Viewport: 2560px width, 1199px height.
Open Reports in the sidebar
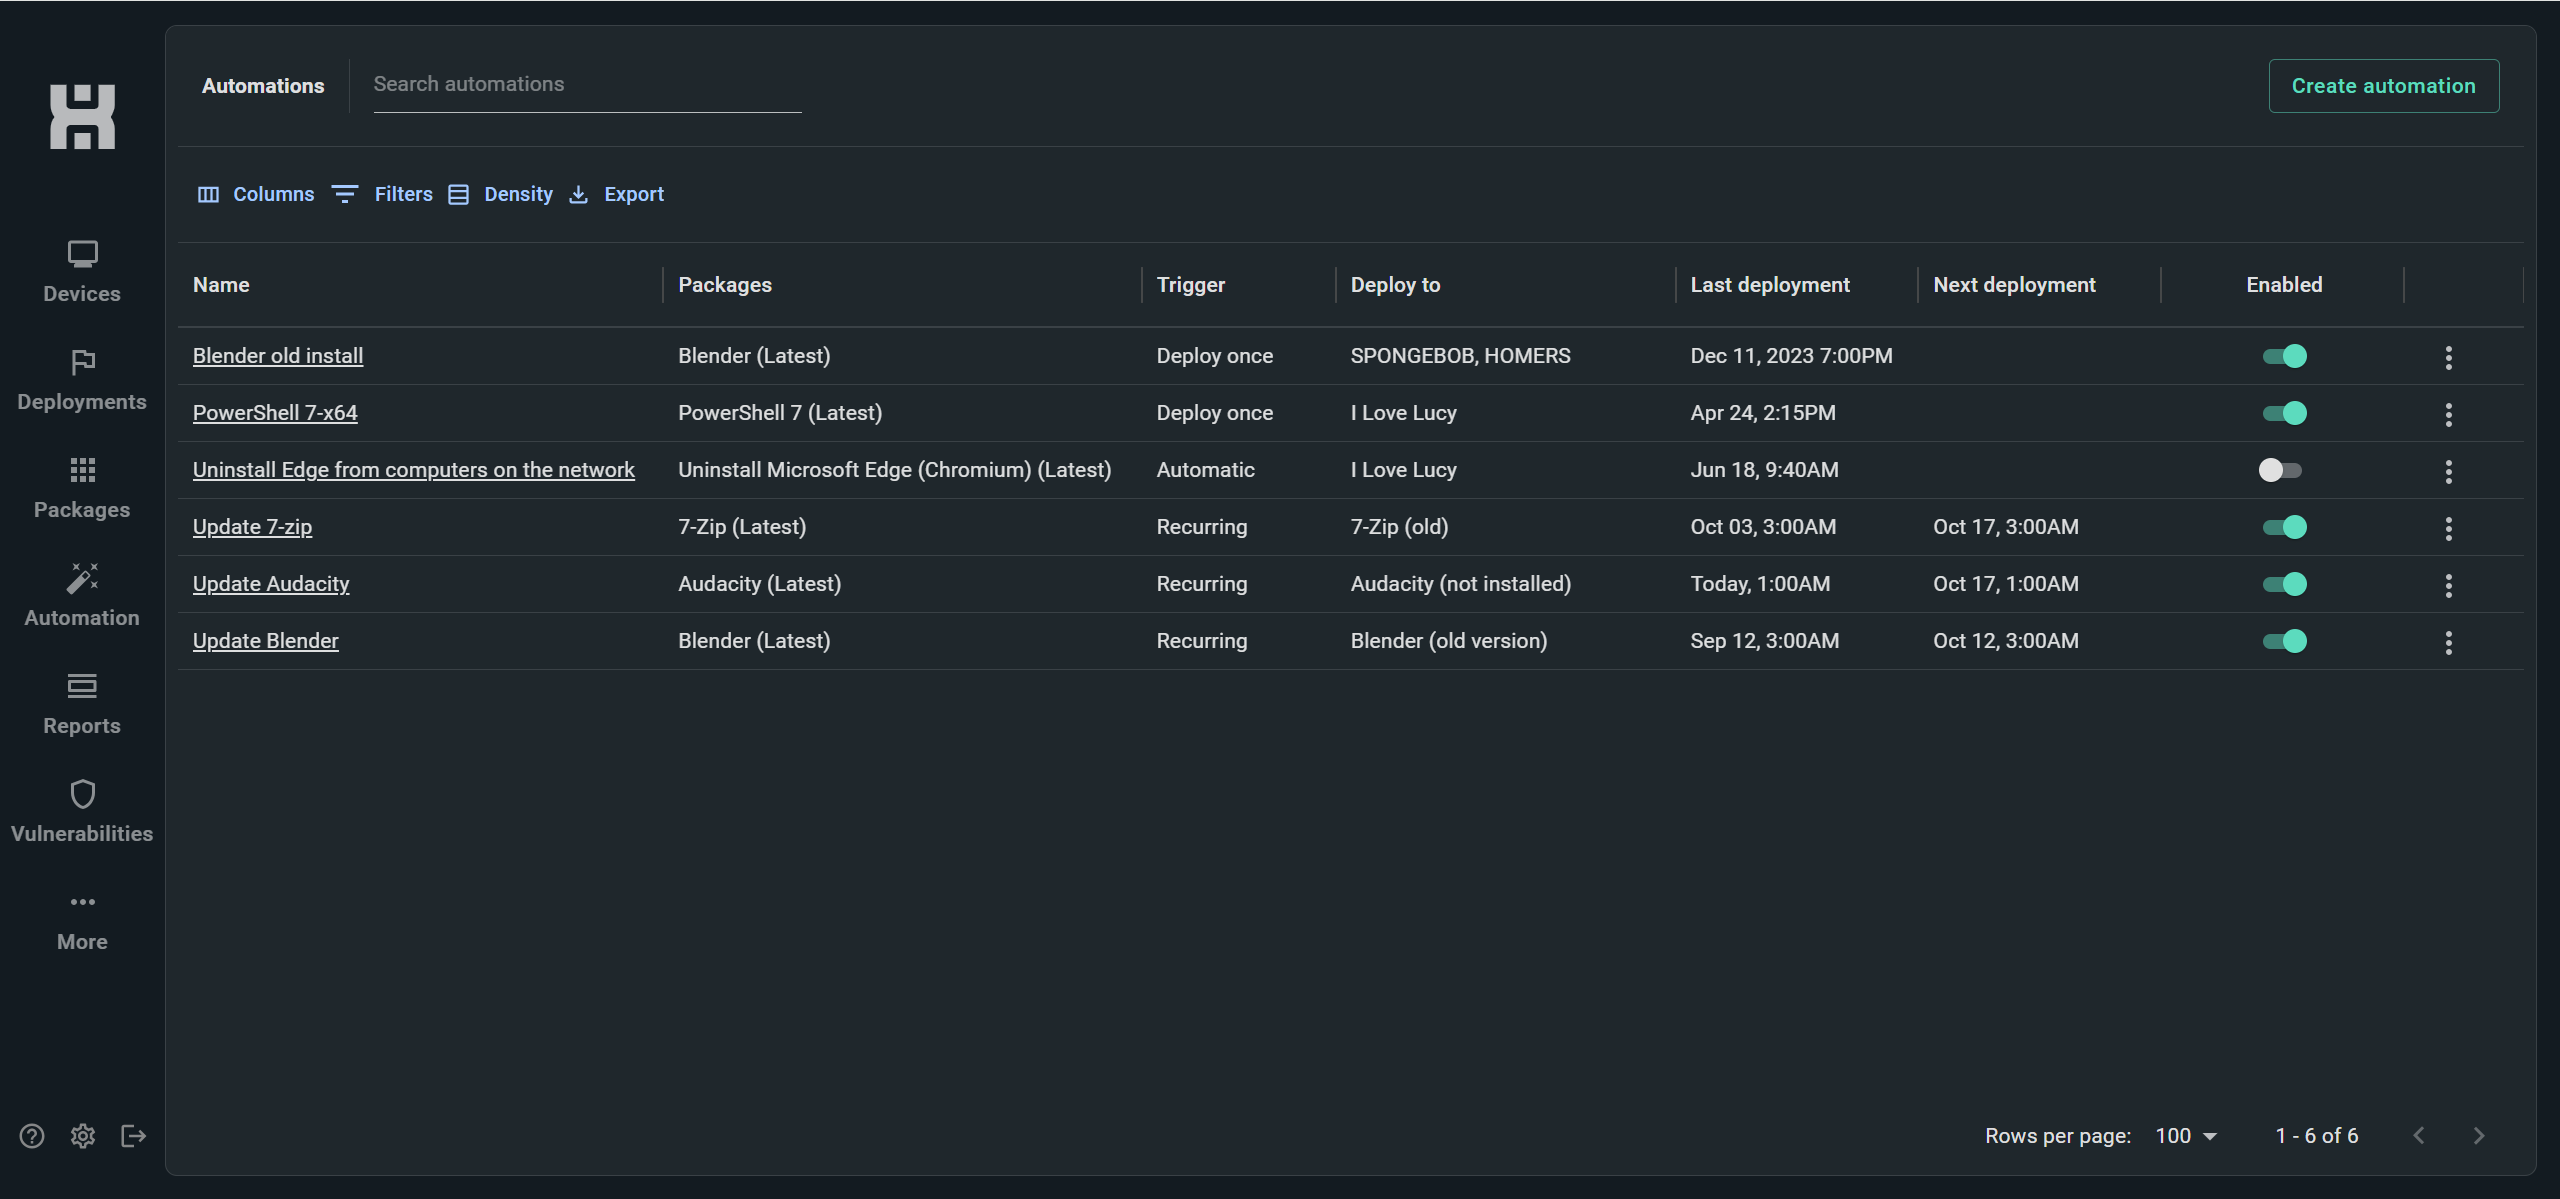82,703
